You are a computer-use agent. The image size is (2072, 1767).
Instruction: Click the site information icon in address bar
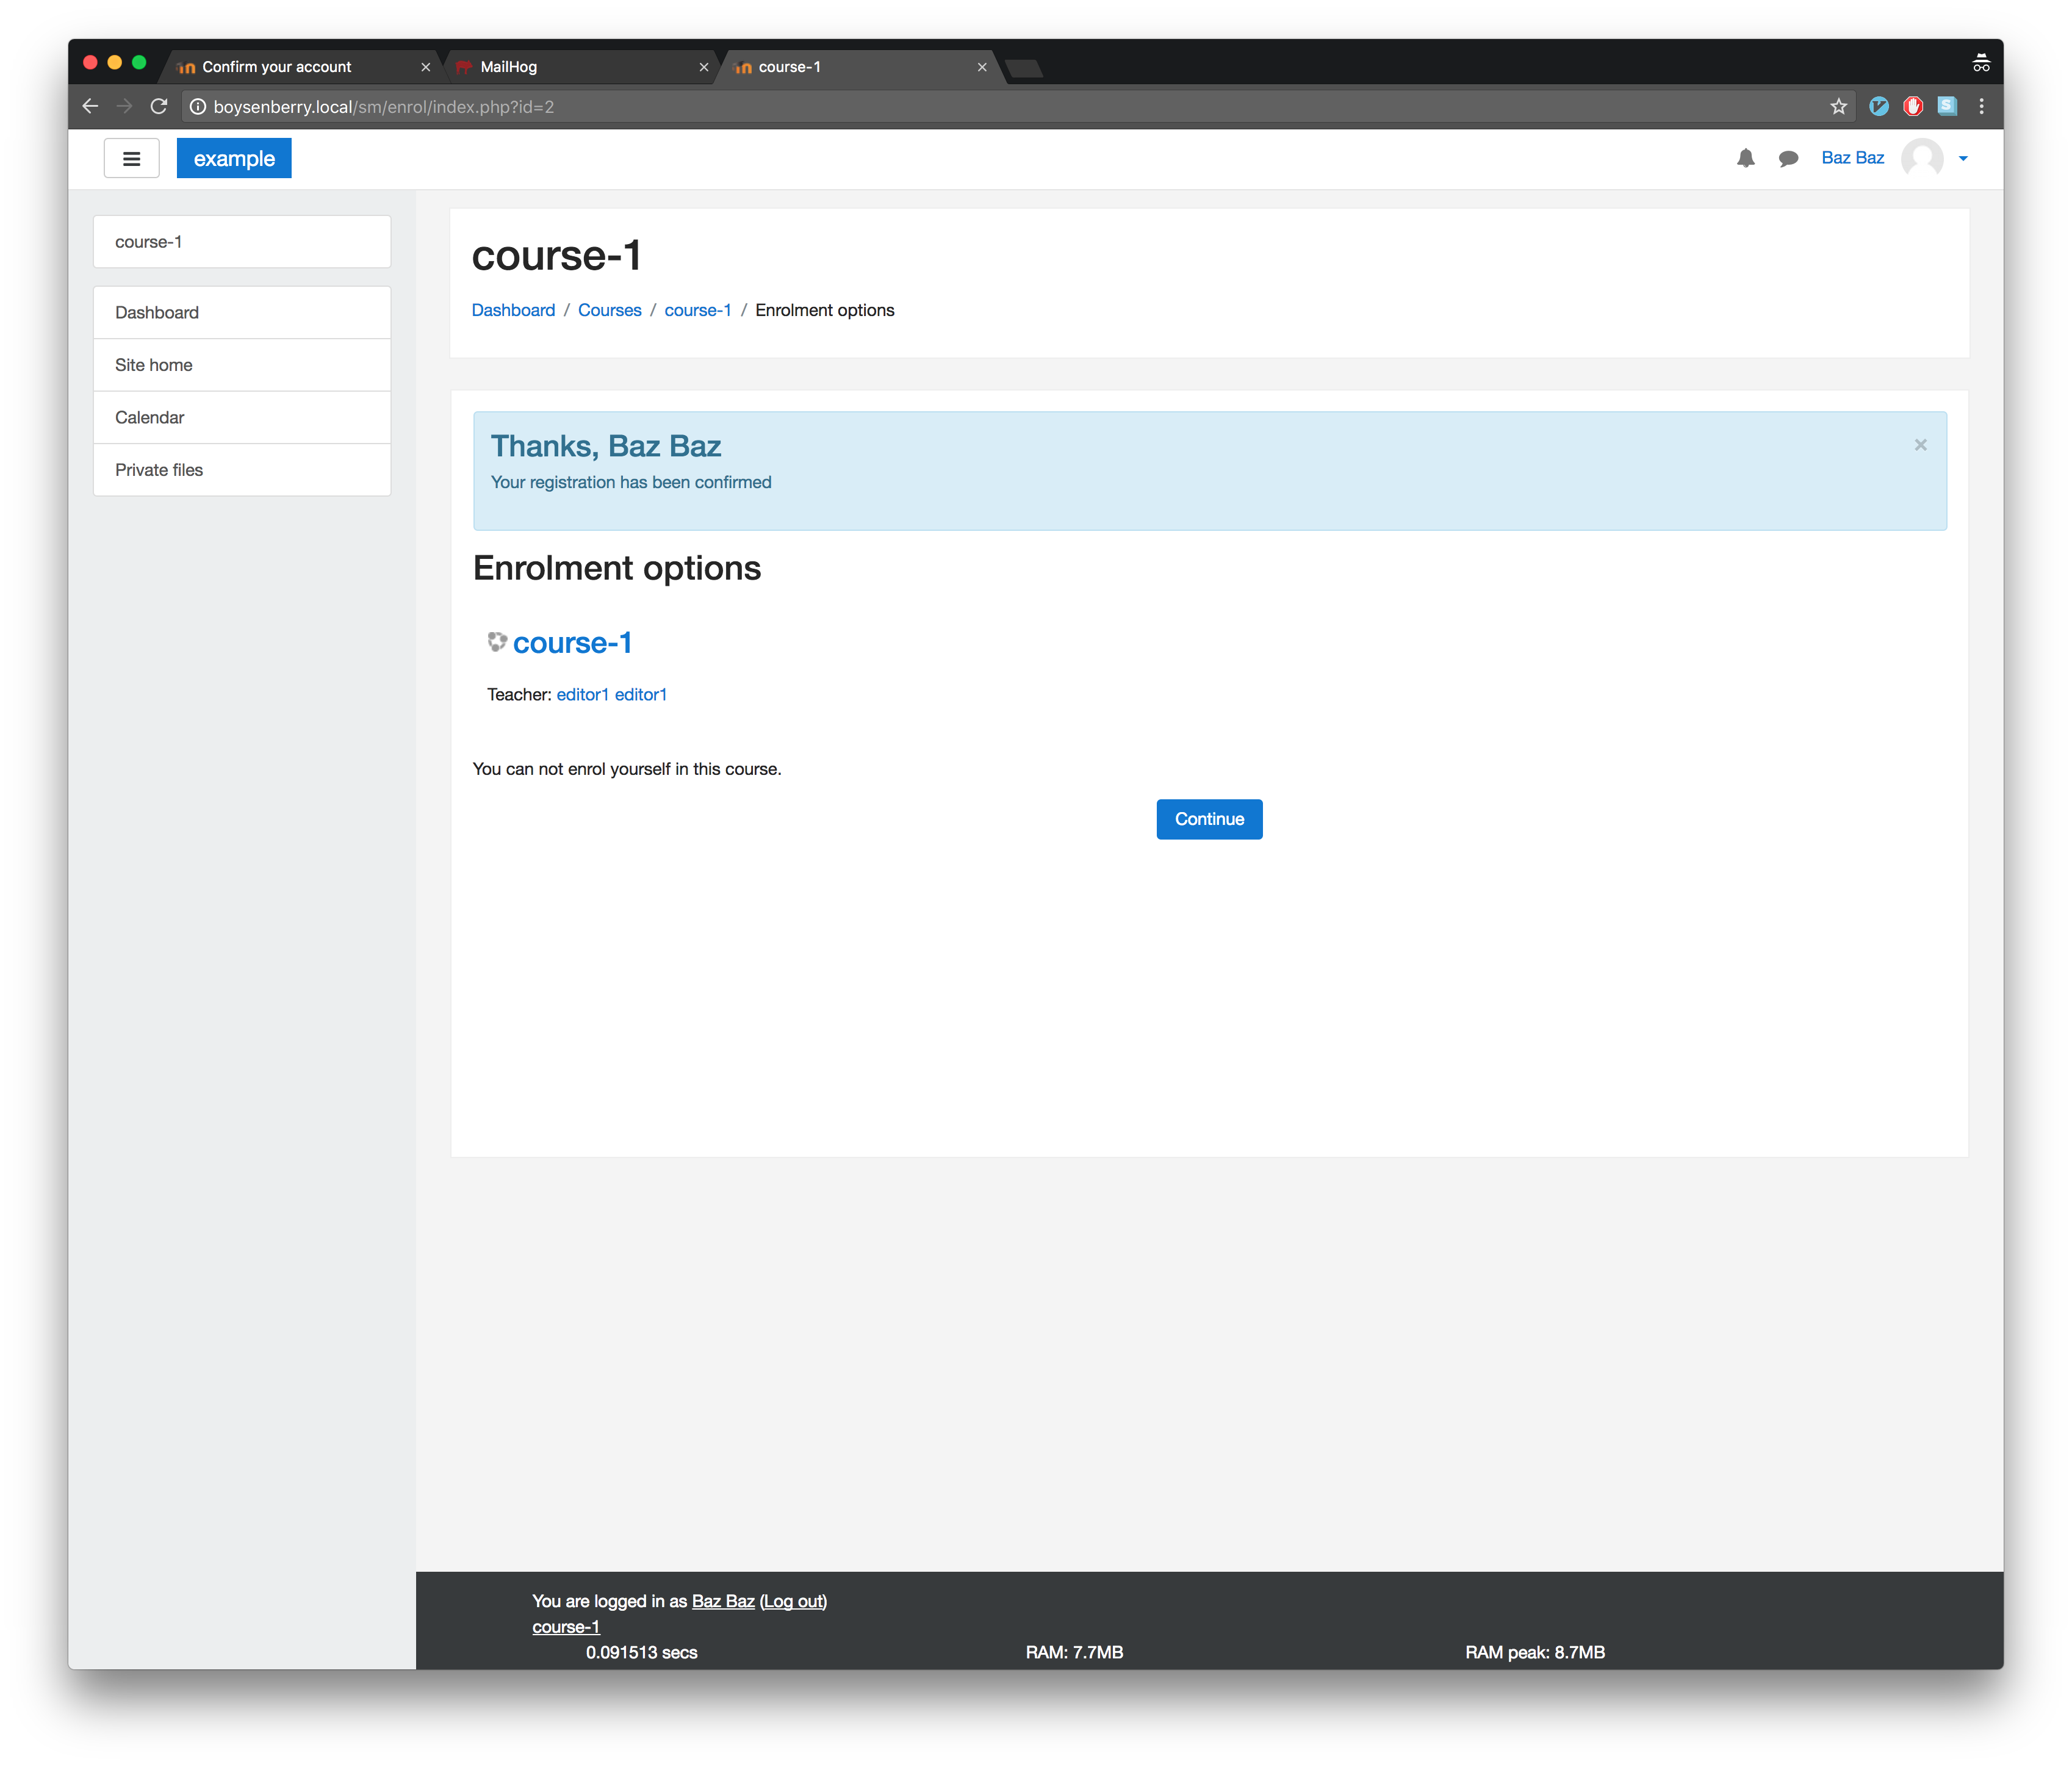coord(198,106)
